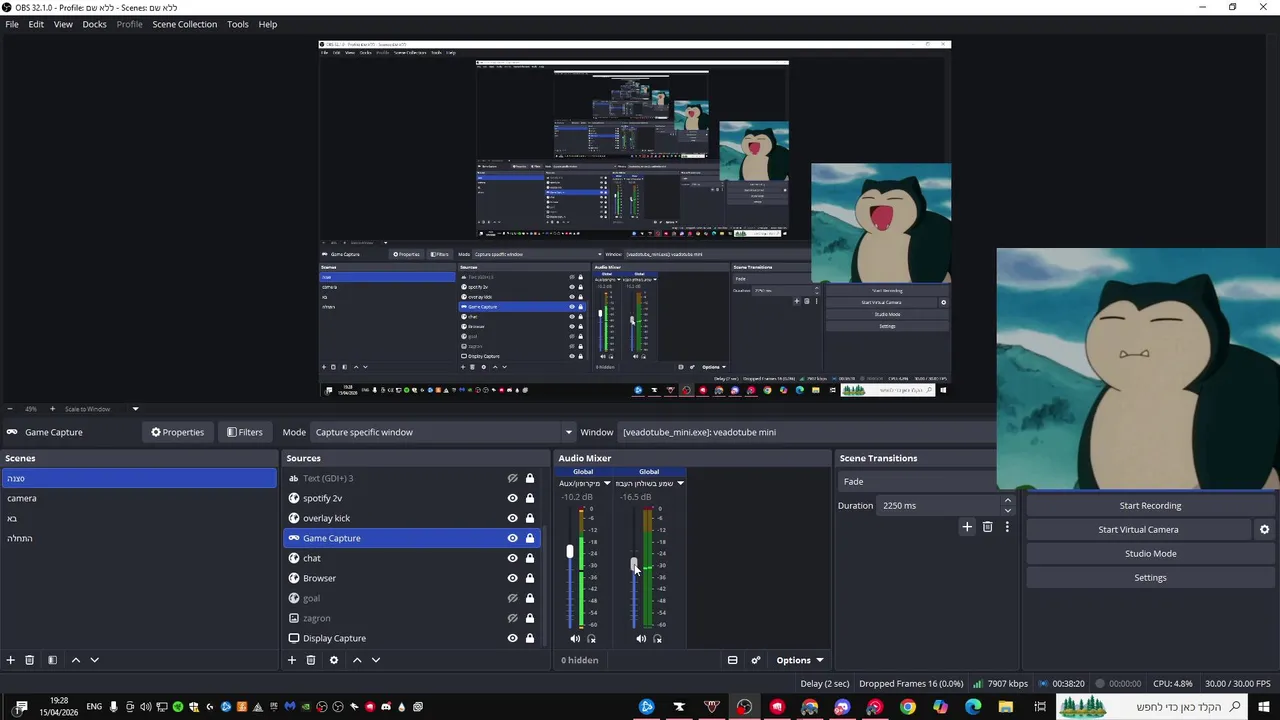Move the selected scene down
The height and width of the screenshot is (720, 1280).
[x=95, y=660]
